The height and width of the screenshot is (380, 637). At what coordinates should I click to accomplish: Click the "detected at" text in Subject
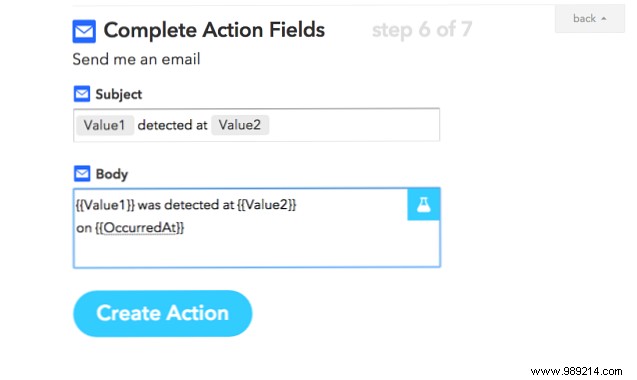click(172, 125)
